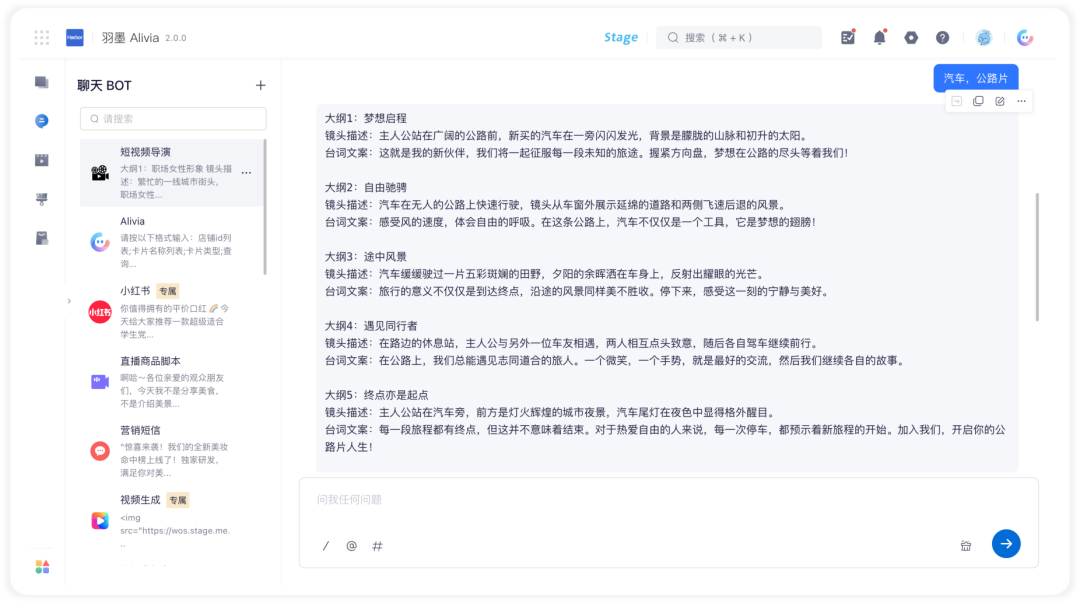Click the Stage environment link
This screenshot has height=603, width=1080.
tap(621, 37)
